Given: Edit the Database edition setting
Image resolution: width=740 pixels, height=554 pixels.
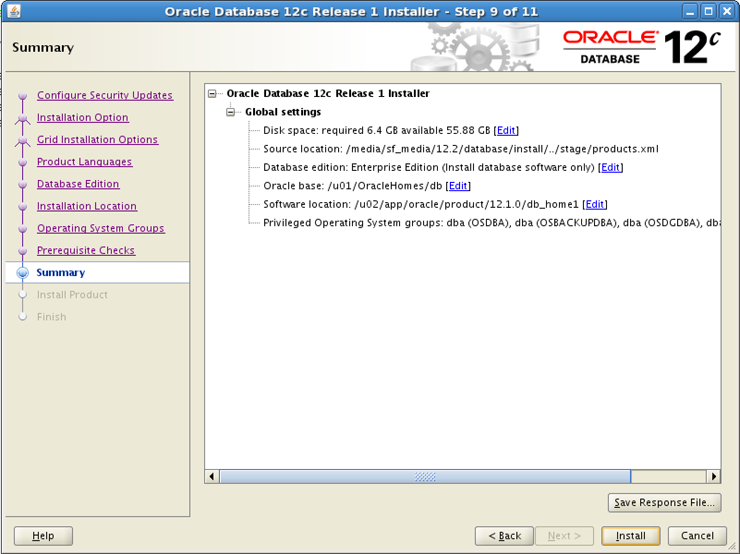Looking at the screenshot, I should click(610, 168).
